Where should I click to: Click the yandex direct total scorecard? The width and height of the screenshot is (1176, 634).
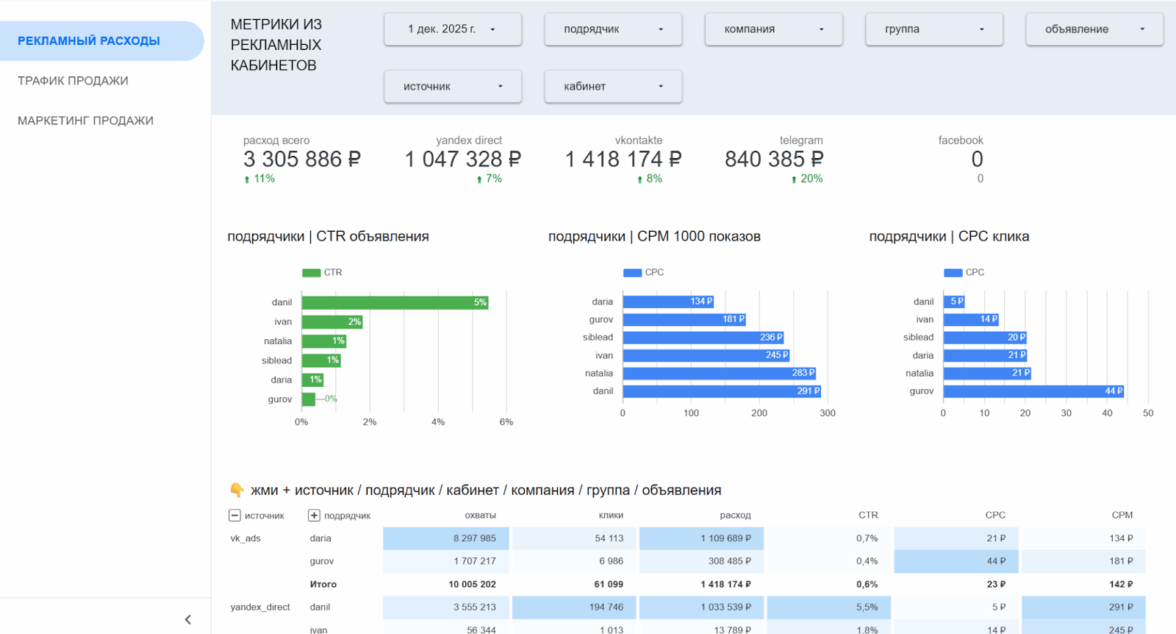[x=462, y=159]
